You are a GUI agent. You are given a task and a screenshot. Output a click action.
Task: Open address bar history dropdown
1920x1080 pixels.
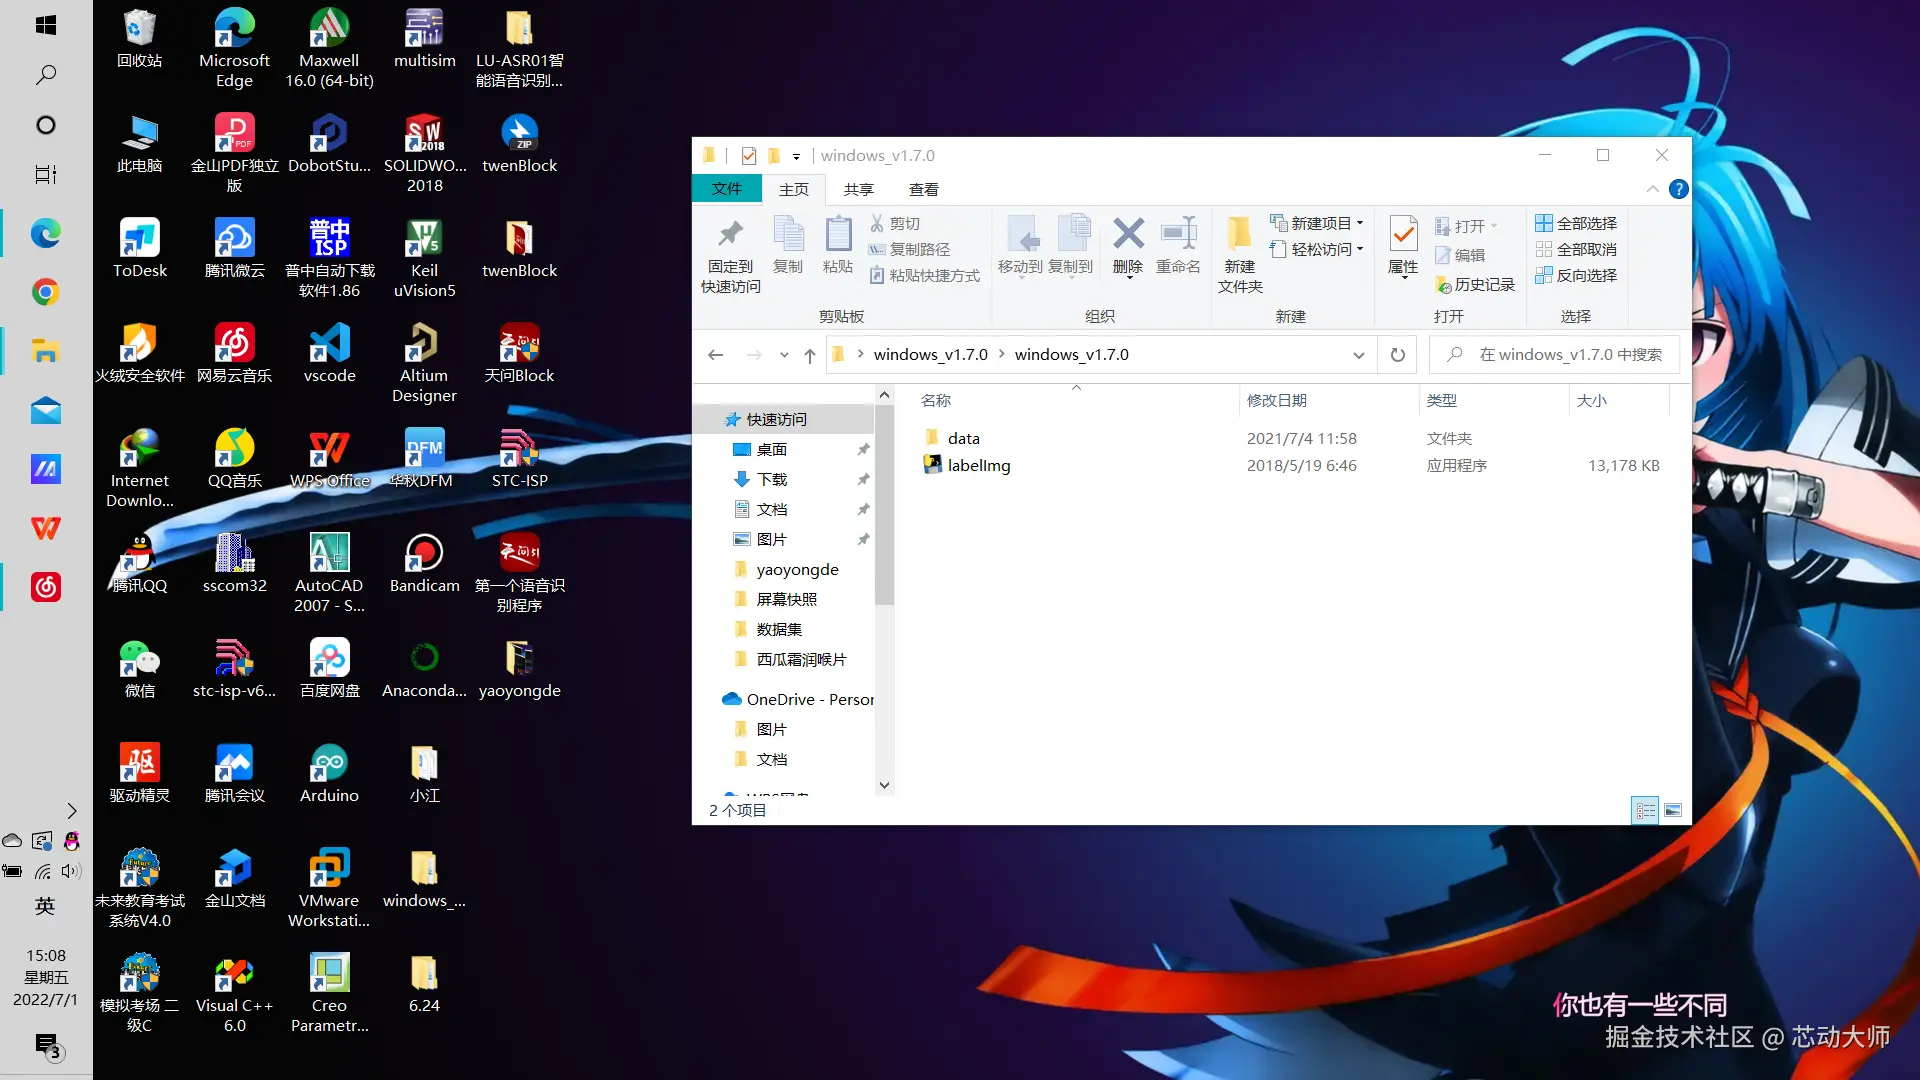point(1358,355)
